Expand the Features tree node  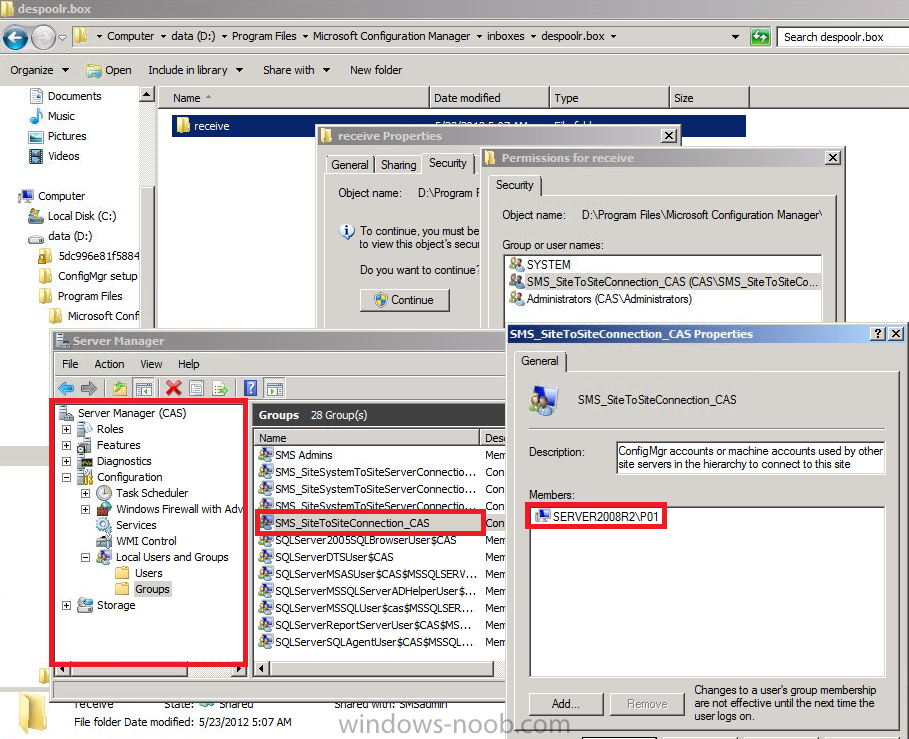pos(67,446)
